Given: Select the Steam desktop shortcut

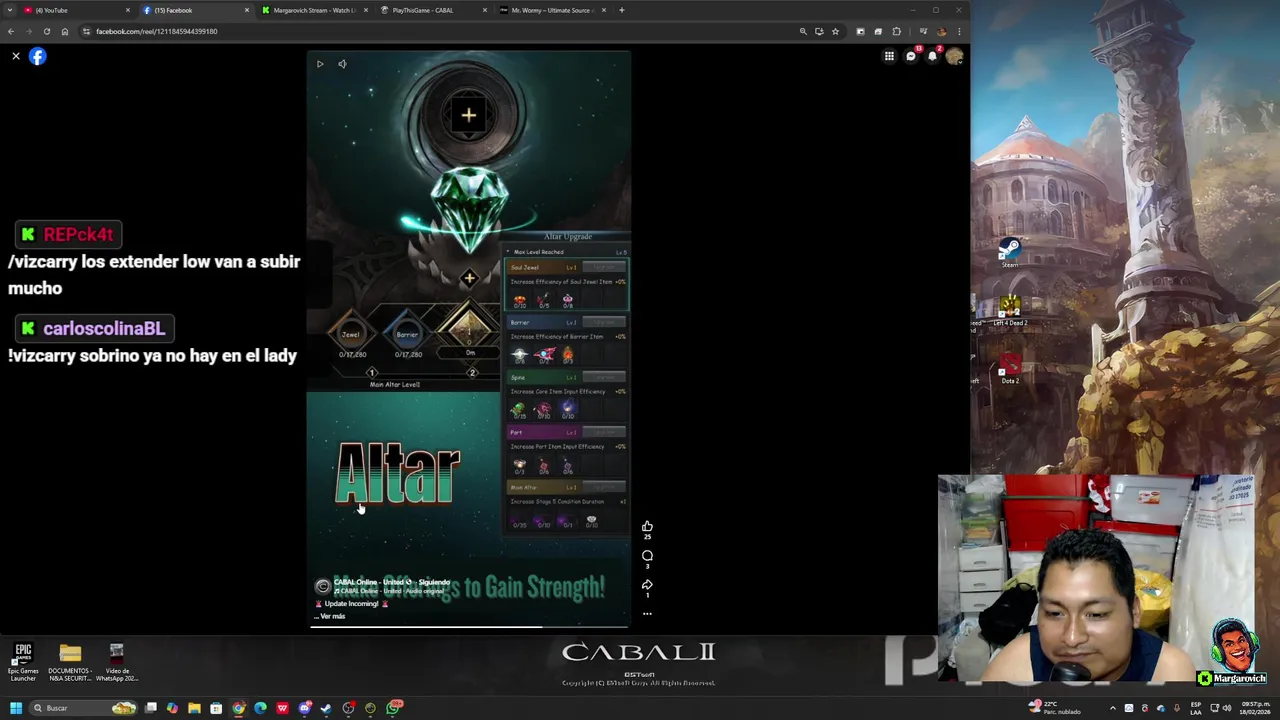Looking at the screenshot, I should pos(1010,252).
